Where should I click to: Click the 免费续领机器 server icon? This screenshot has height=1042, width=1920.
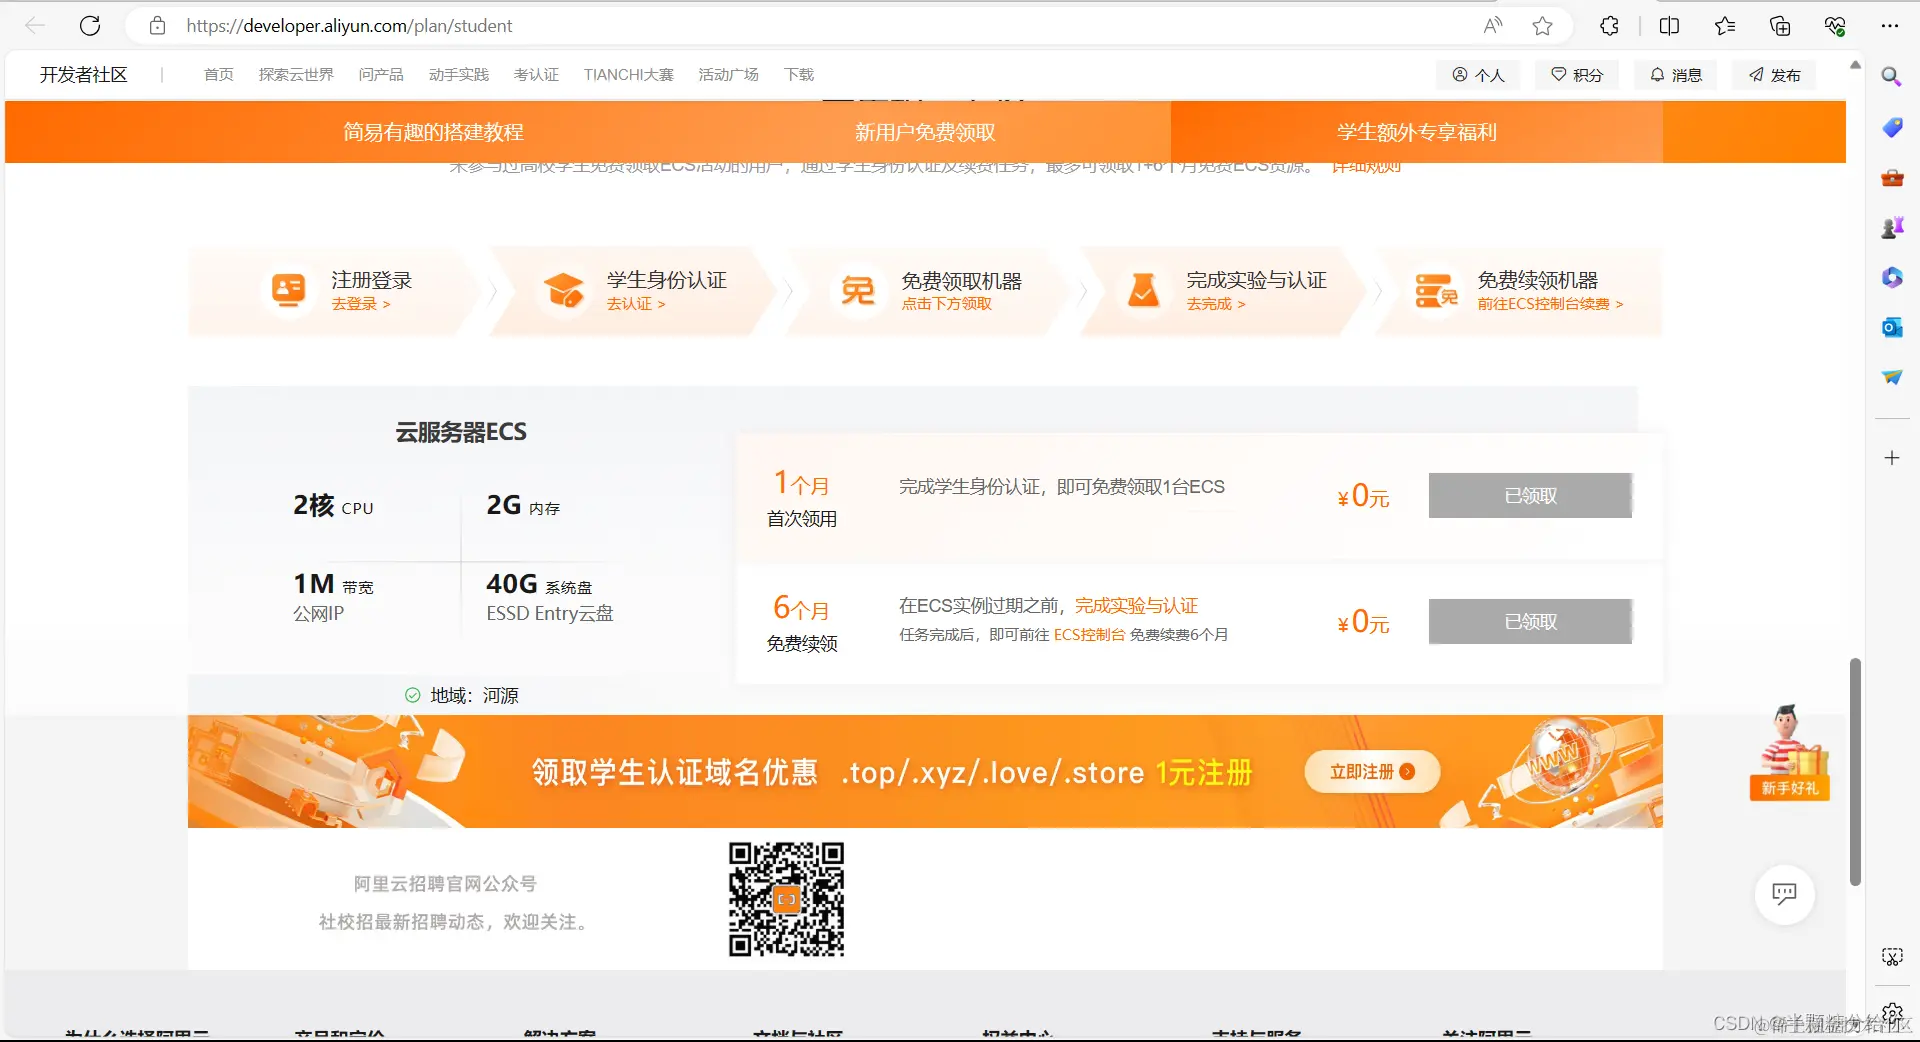click(x=1436, y=290)
